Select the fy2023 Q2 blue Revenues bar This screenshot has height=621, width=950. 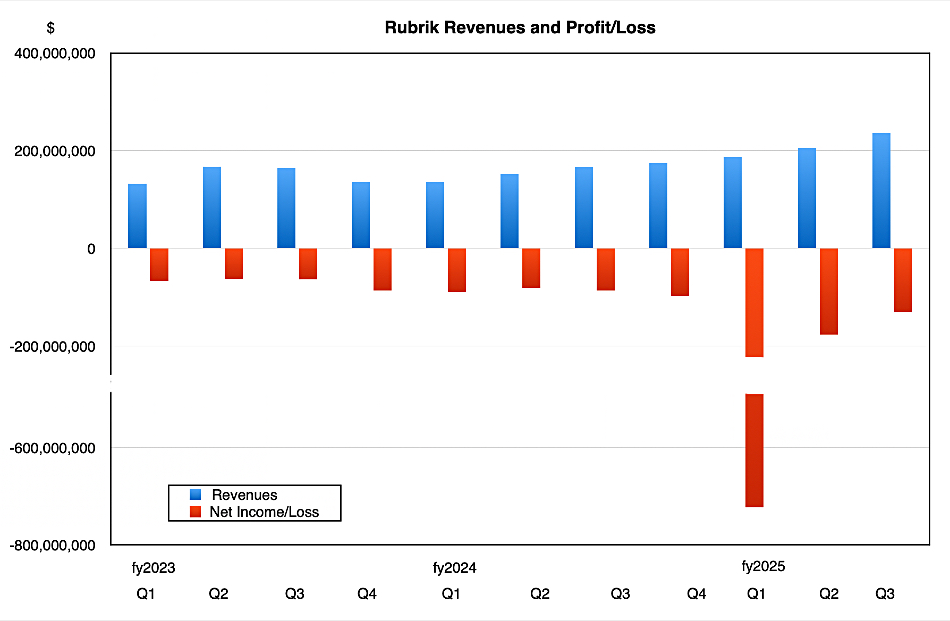click(212, 208)
